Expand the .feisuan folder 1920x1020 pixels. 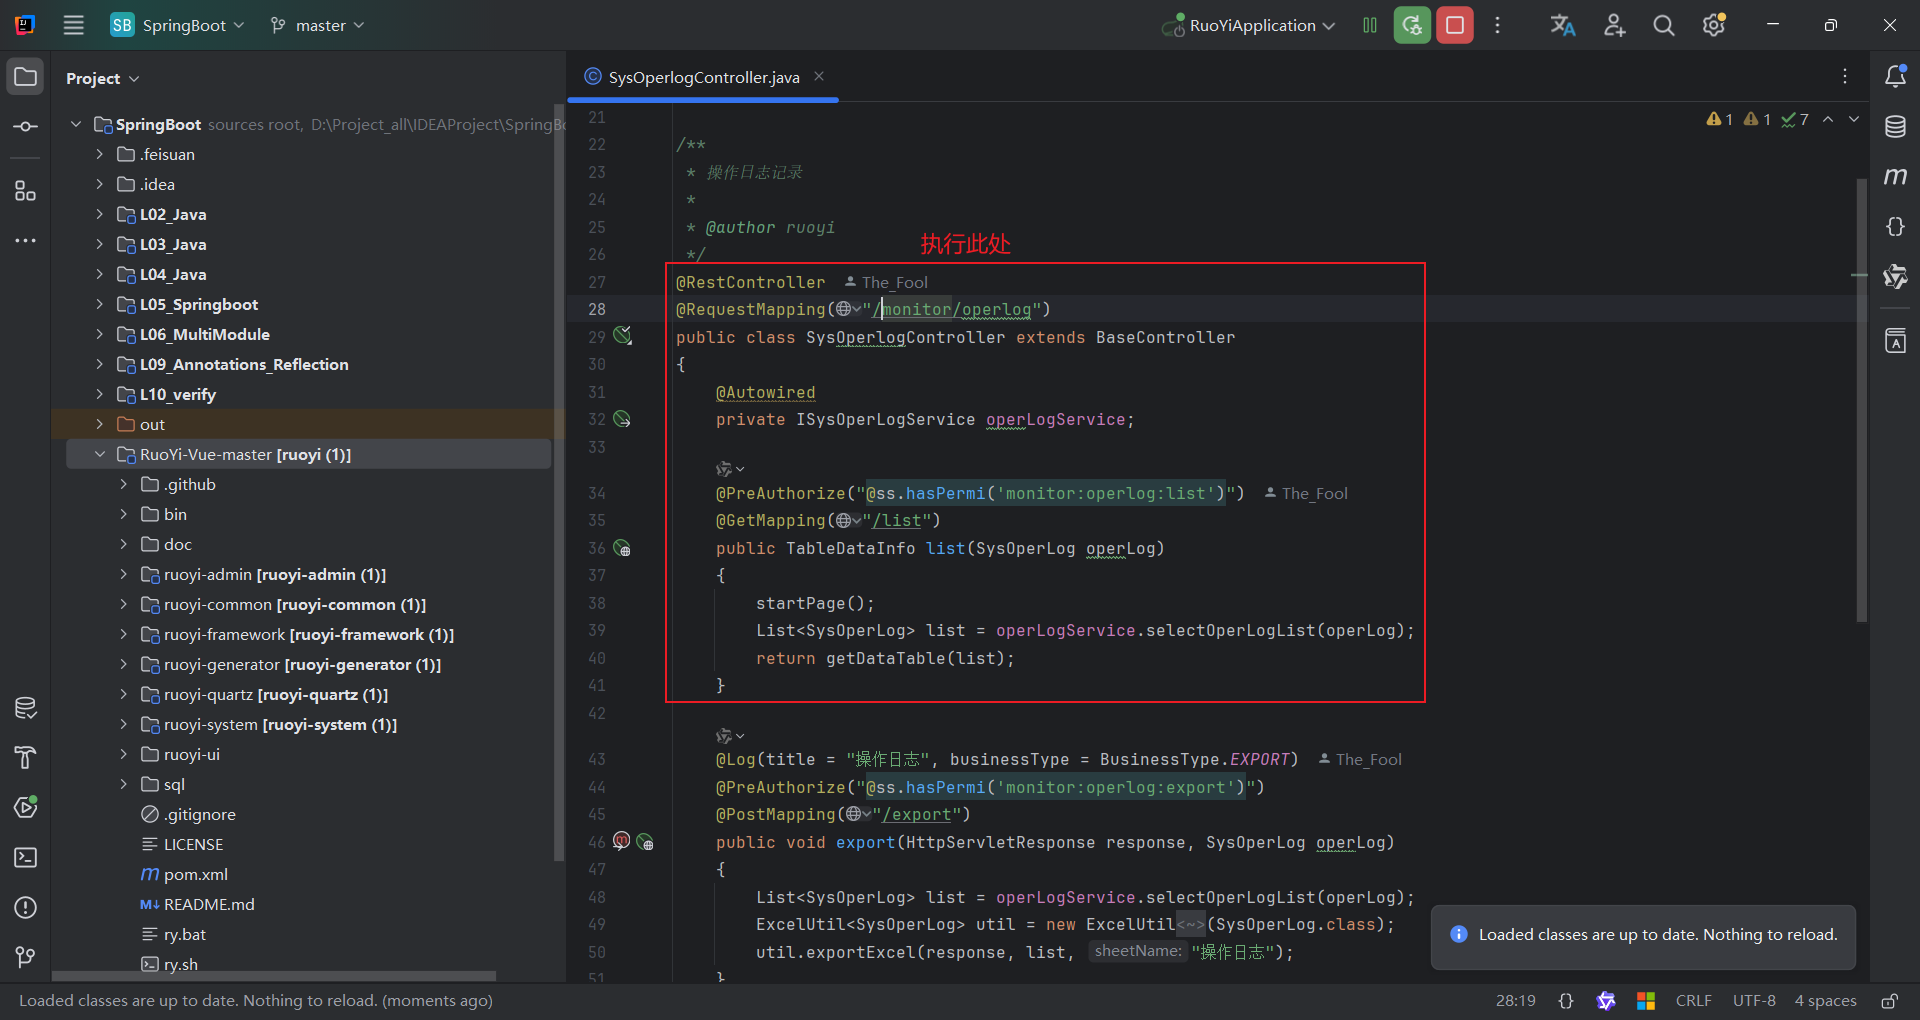point(100,154)
